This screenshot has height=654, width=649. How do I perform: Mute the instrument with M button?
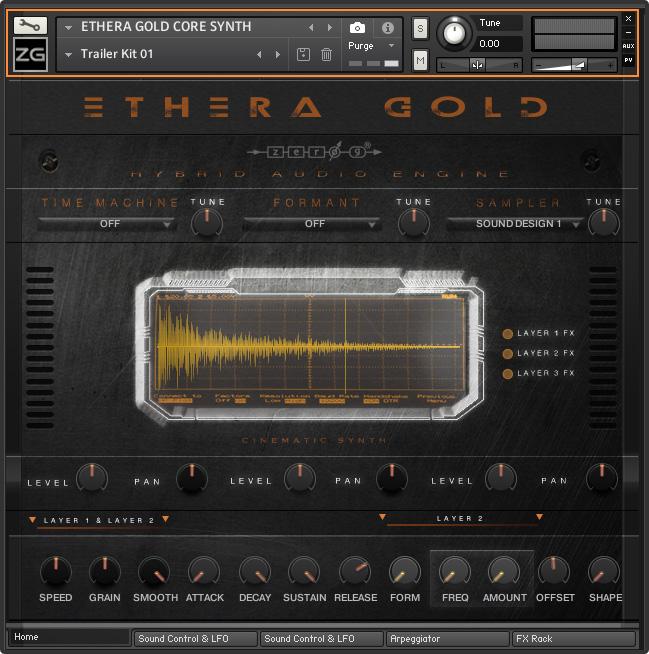pyautogui.click(x=420, y=60)
